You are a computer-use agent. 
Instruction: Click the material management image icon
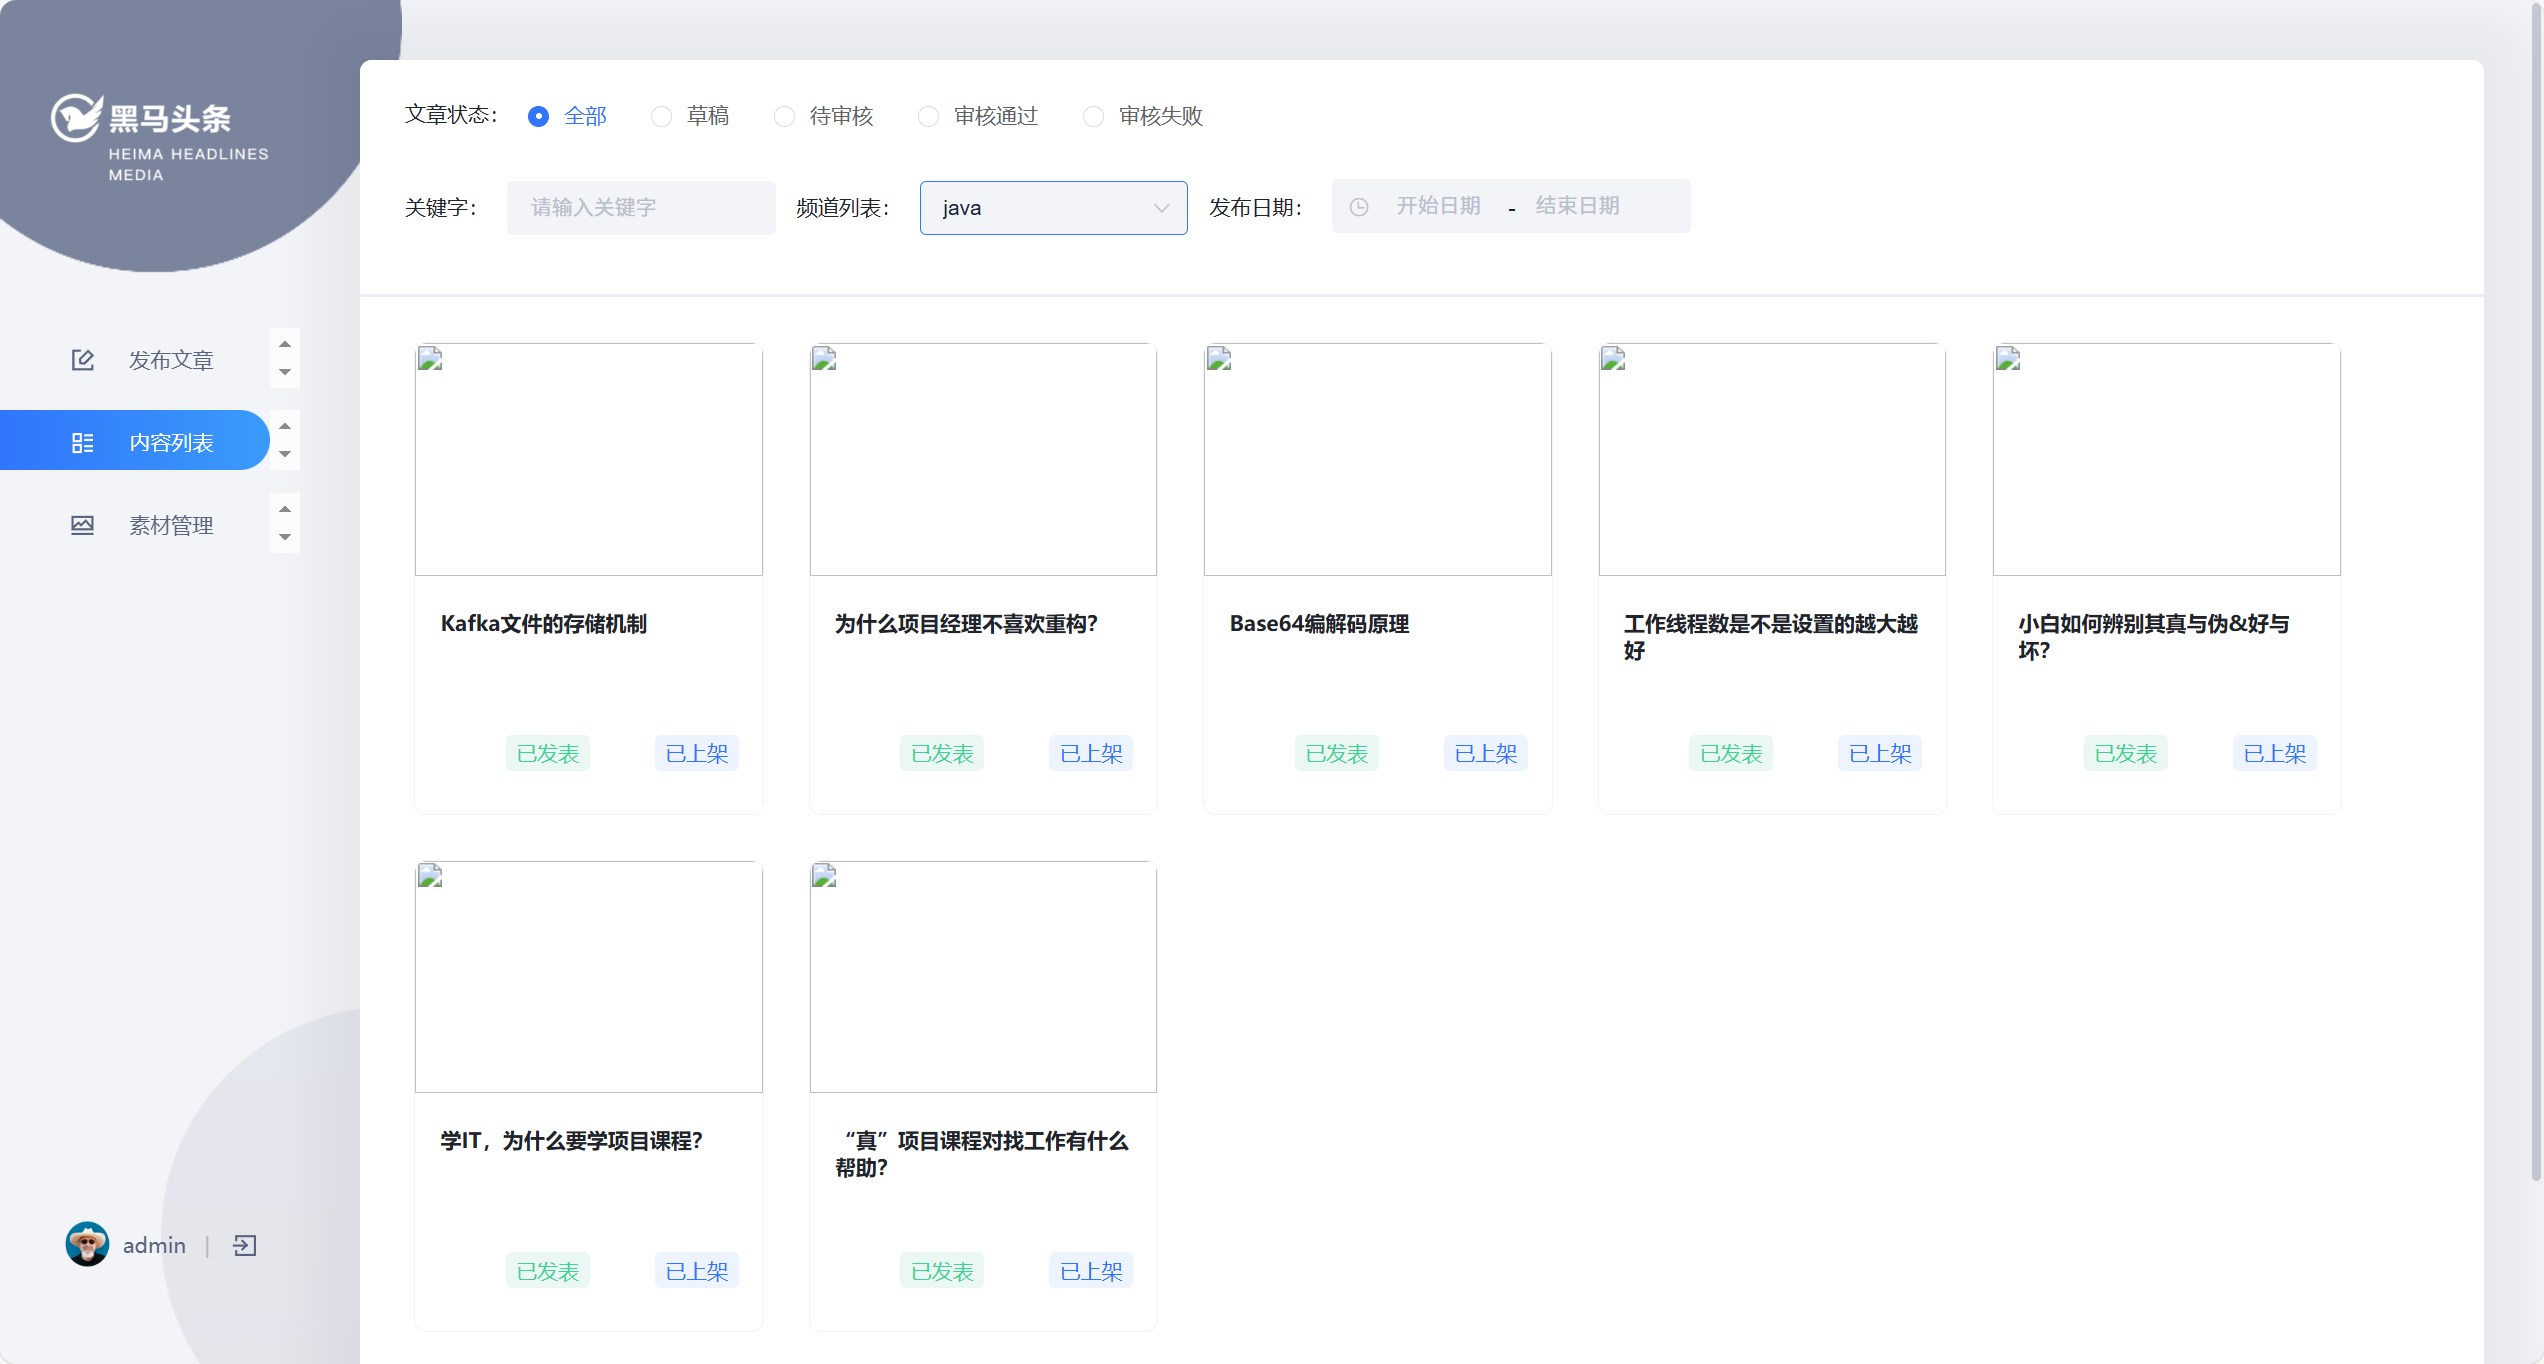(x=82, y=525)
